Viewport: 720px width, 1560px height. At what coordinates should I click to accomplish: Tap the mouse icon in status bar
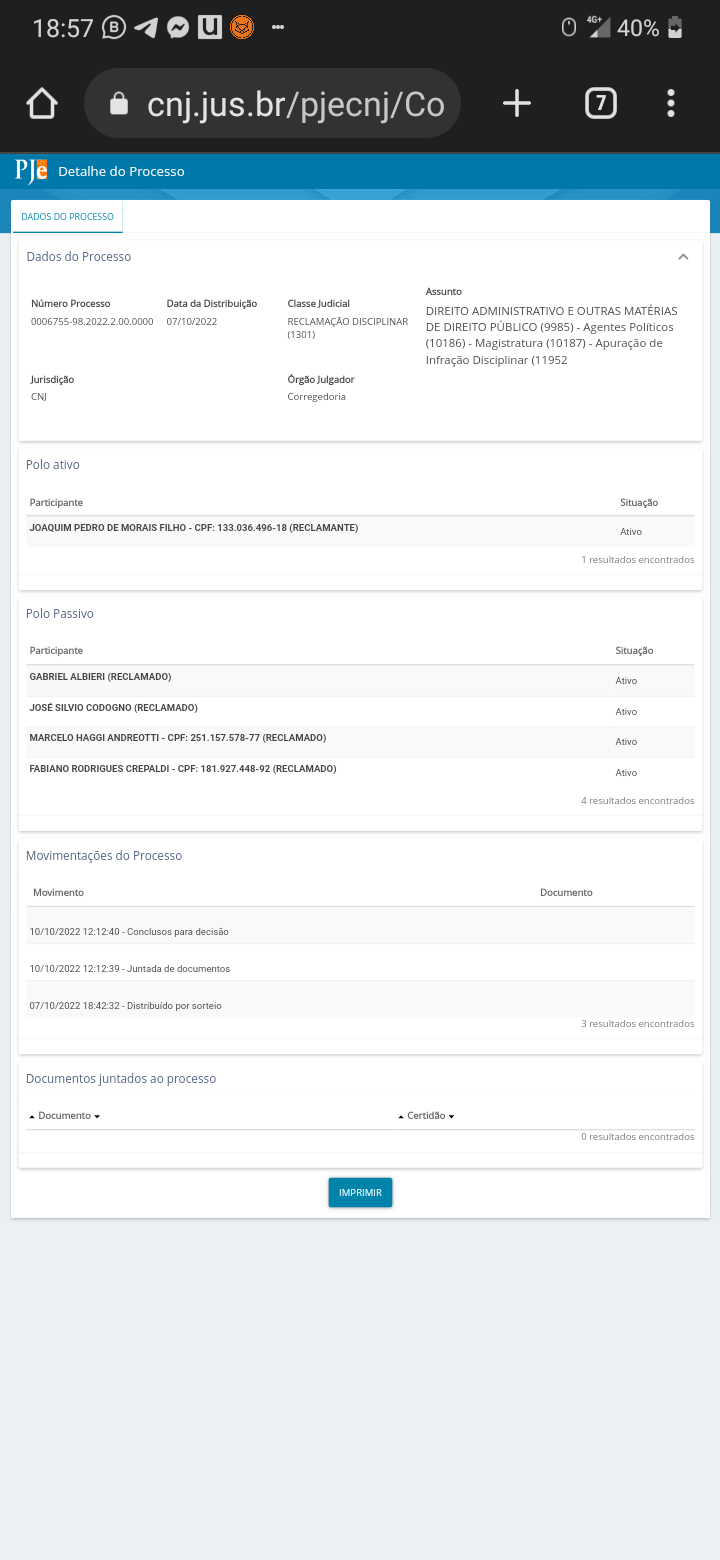coord(569,28)
